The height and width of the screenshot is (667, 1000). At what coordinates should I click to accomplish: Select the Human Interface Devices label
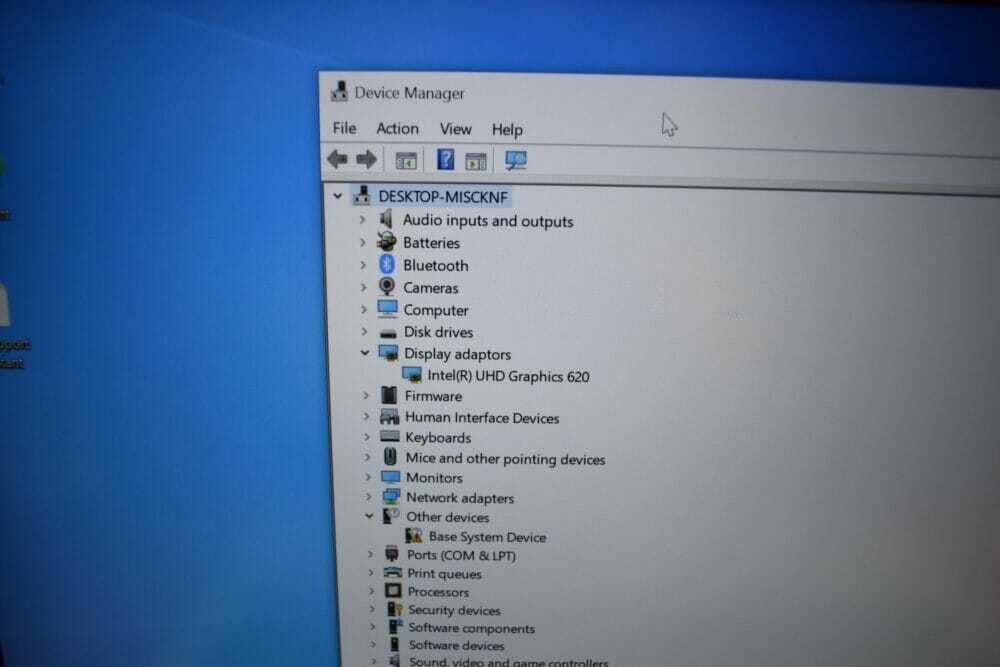pyautogui.click(x=482, y=418)
